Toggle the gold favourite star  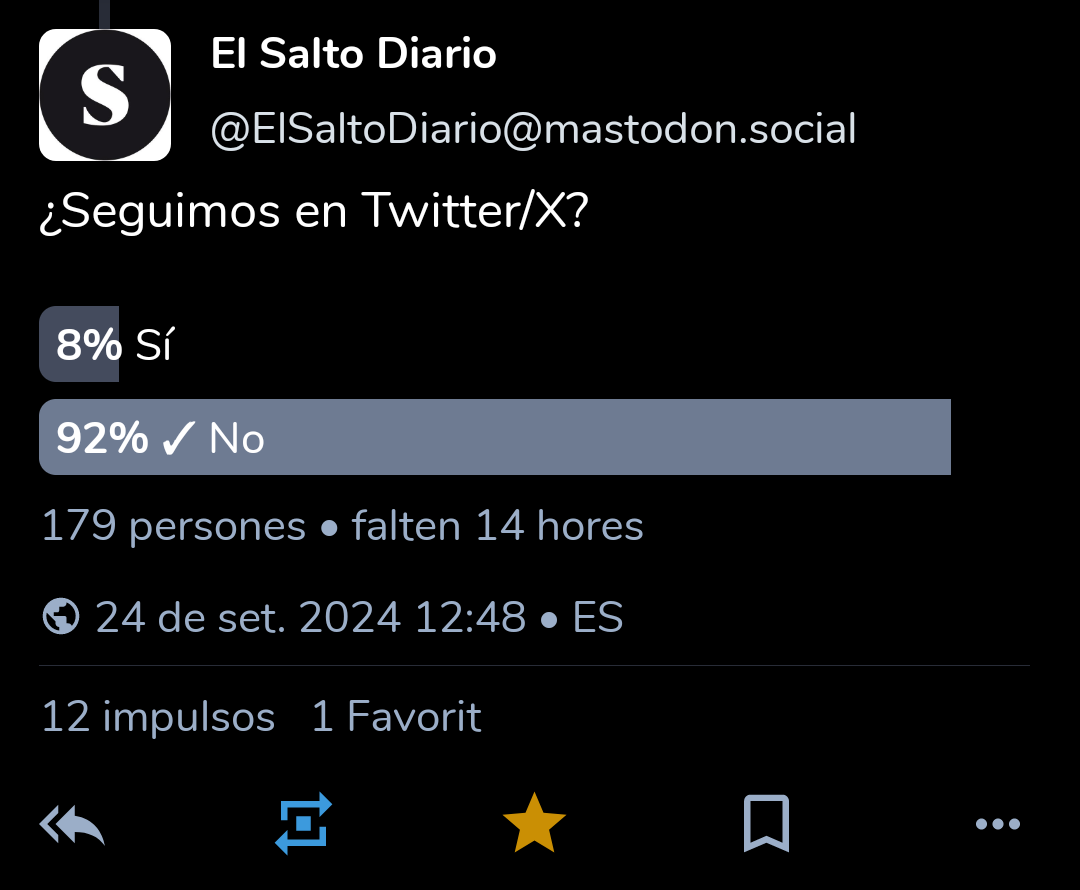coord(534,824)
